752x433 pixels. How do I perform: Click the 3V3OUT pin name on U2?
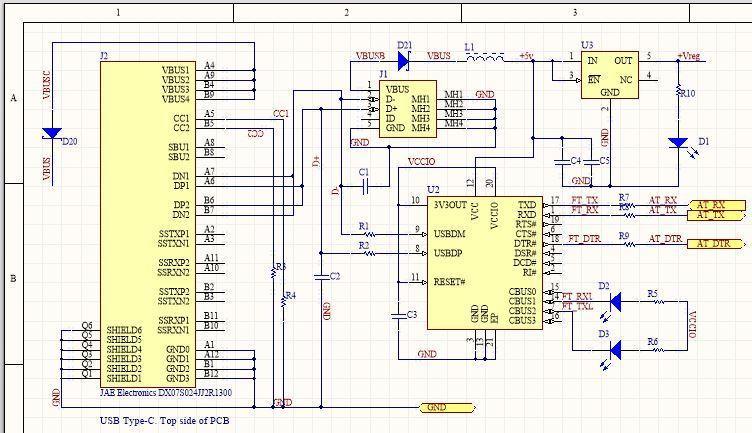click(x=450, y=205)
